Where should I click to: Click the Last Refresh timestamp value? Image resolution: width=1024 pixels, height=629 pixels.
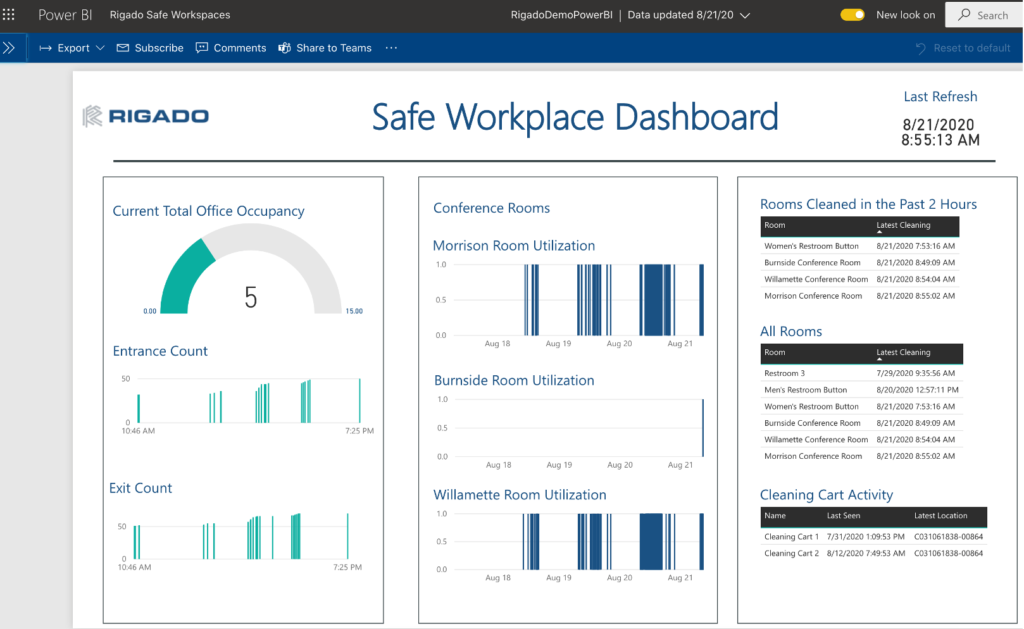pyautogui.click(x=940, y=132)
